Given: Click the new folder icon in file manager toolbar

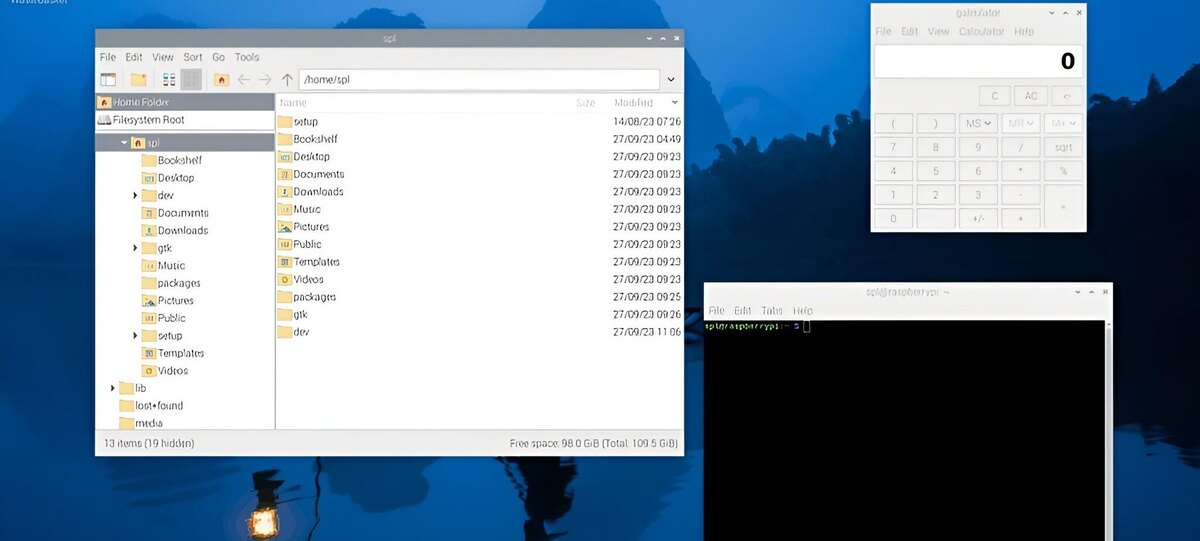Looking at the screenshot, I should (x=139, y=80).
